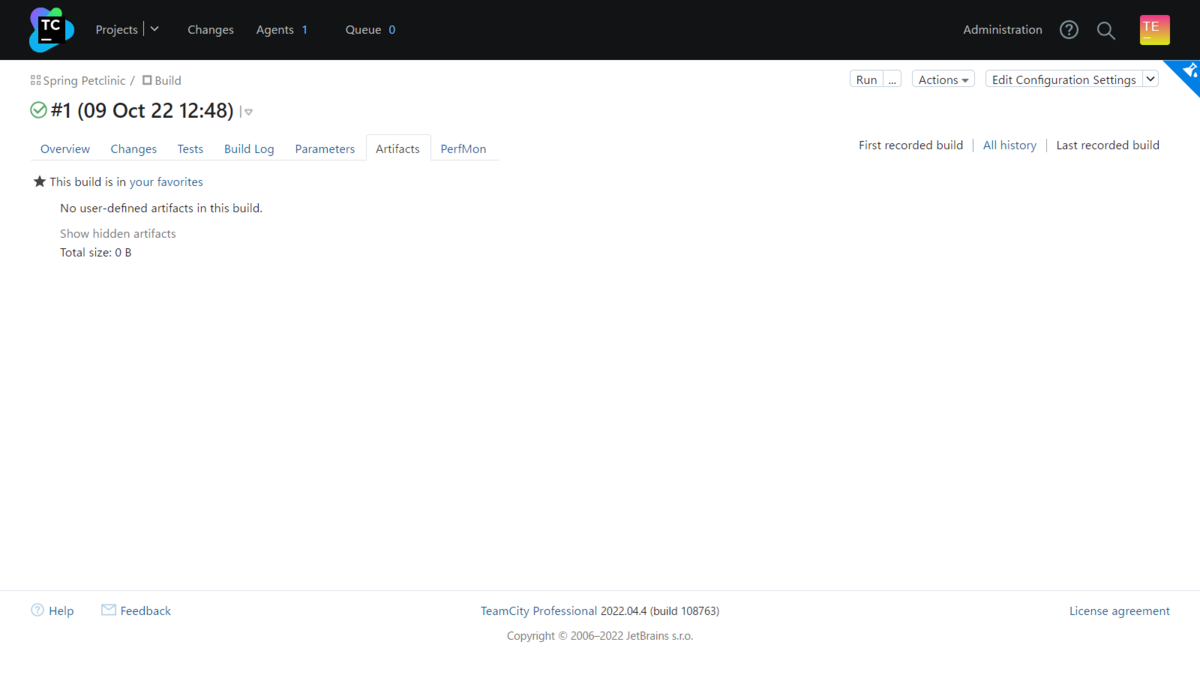Switch to the Build Log tab

[x=249, y=149]
